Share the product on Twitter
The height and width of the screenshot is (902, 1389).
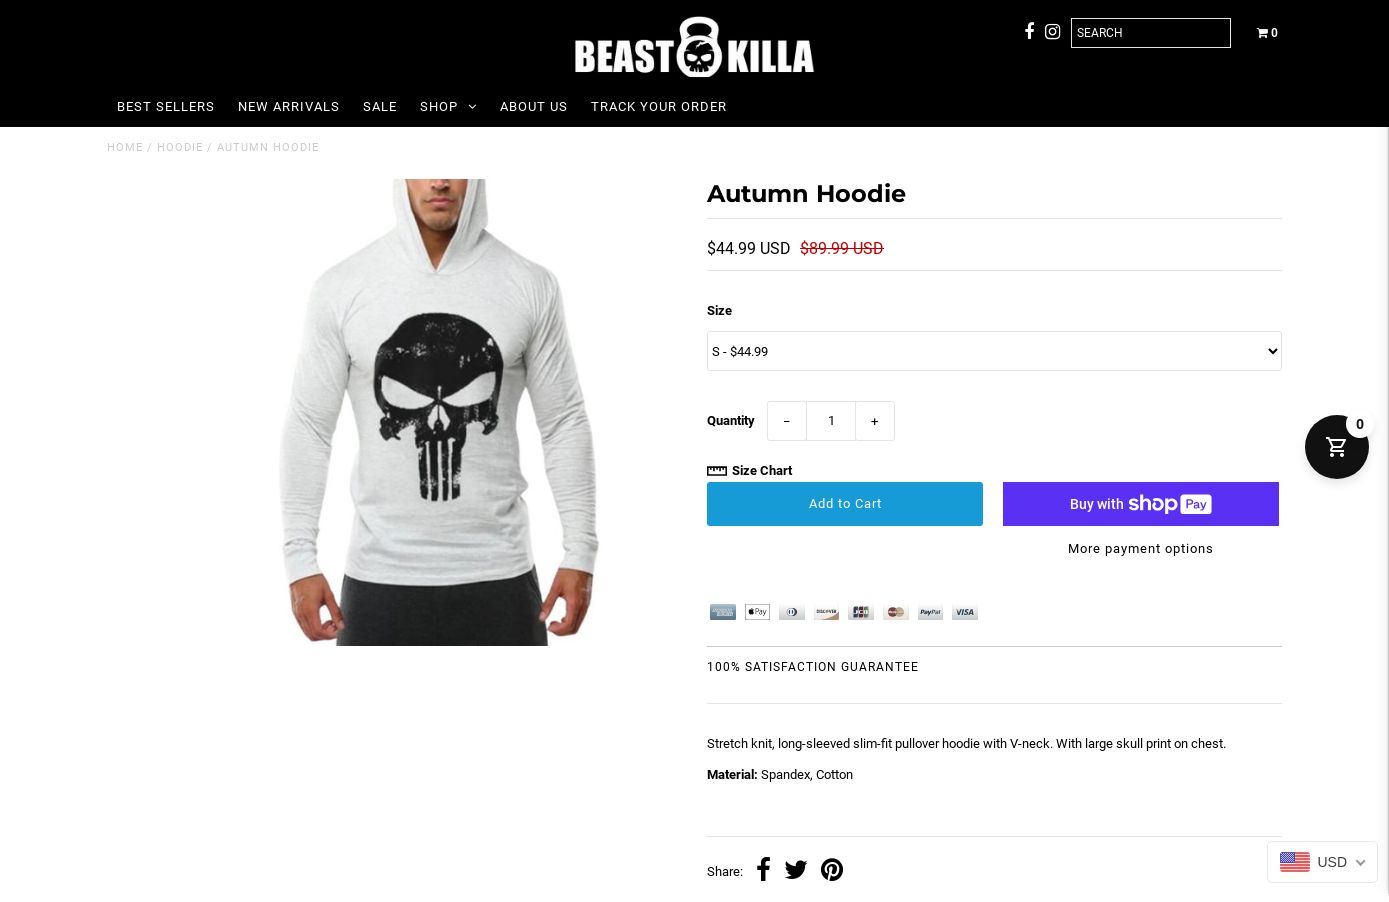point(796,870)
